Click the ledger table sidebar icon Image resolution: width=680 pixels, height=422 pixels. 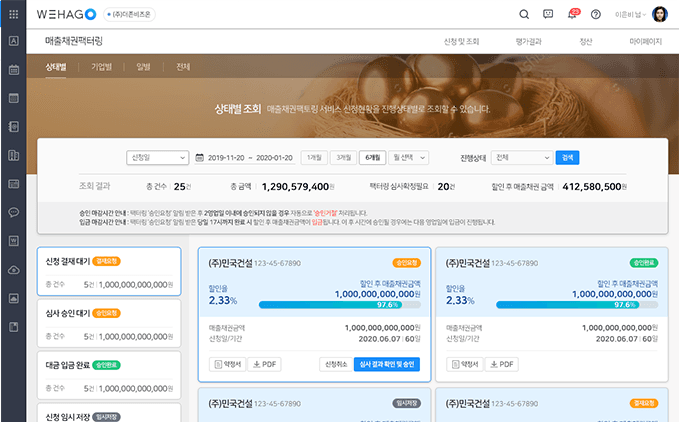tap(13, 184)
